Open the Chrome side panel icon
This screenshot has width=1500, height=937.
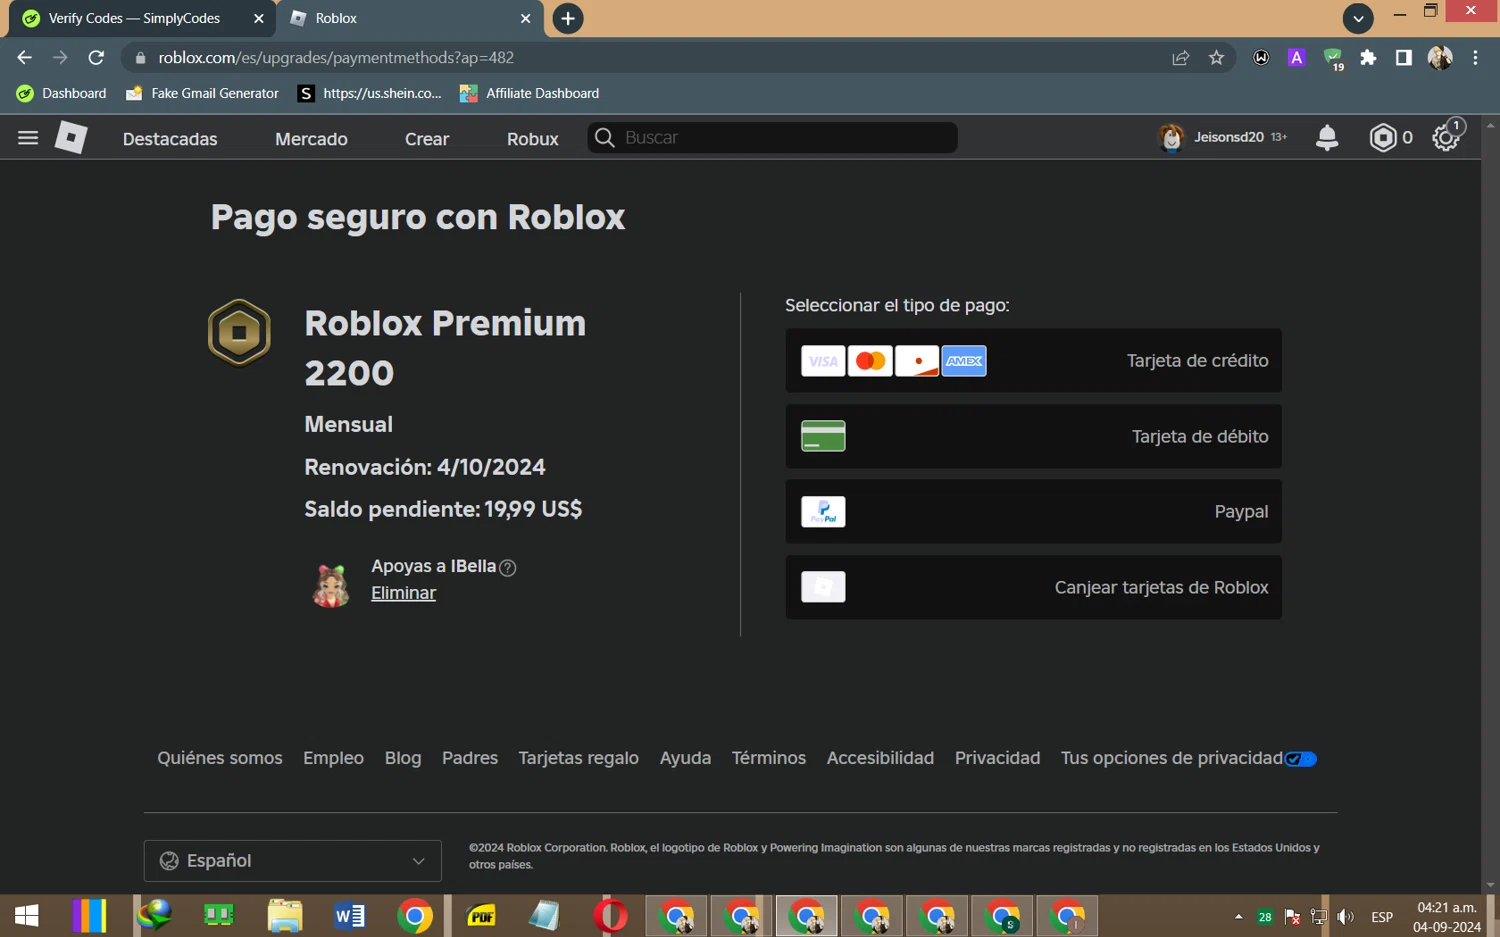coord(1404,58)
